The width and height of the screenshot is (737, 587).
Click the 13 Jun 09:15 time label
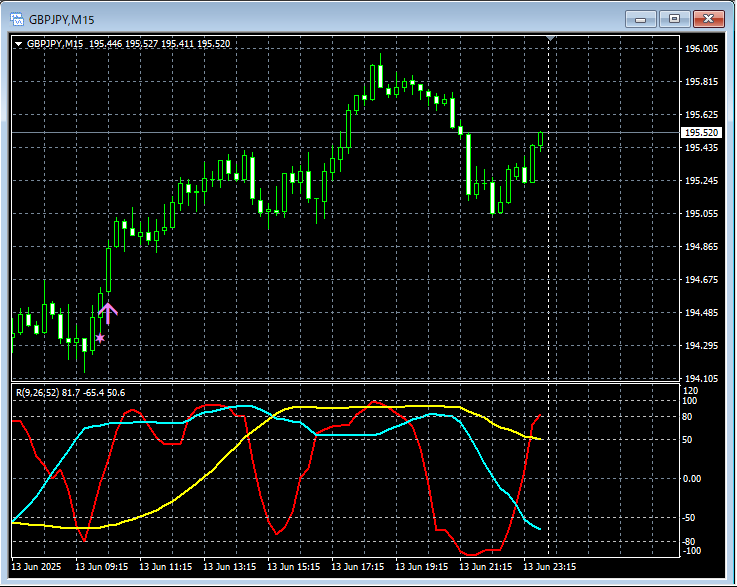click(102, 566)
